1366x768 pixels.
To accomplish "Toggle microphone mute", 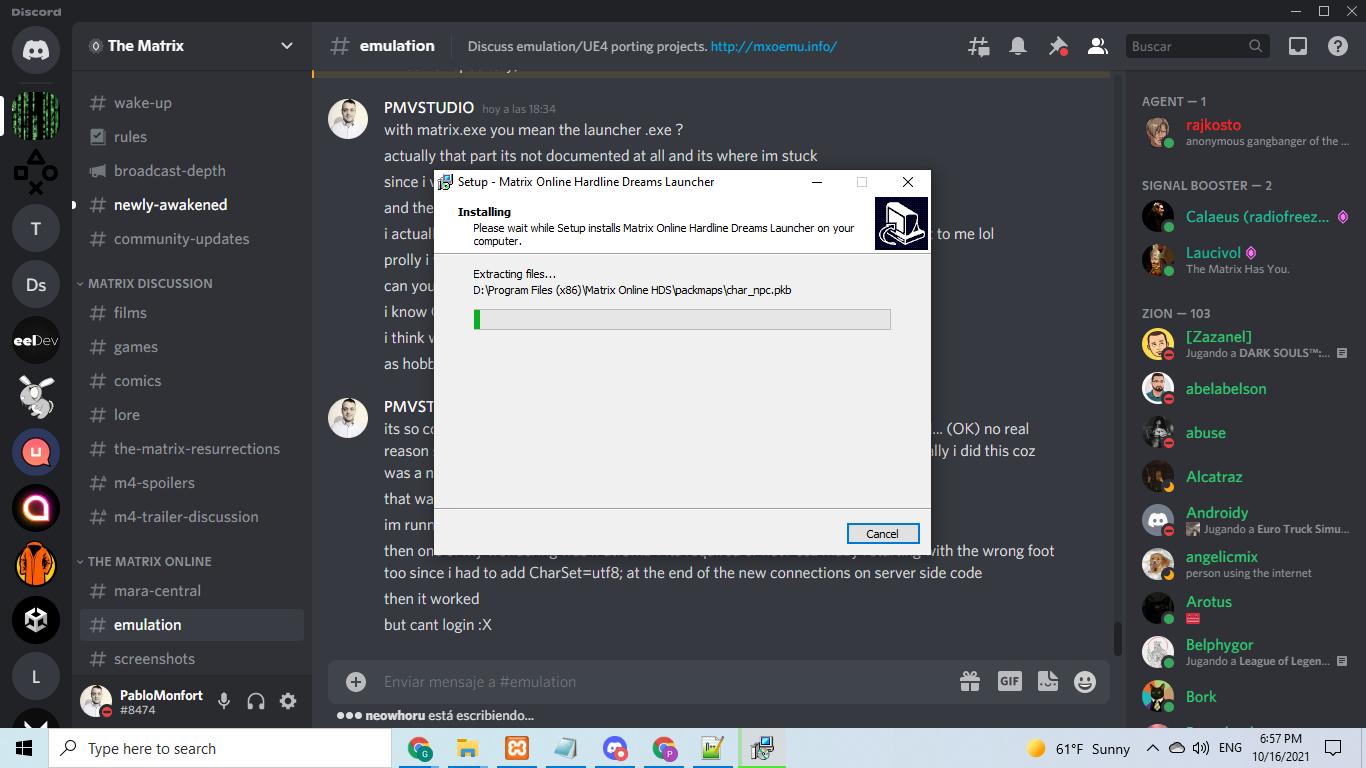I will 224,701.
